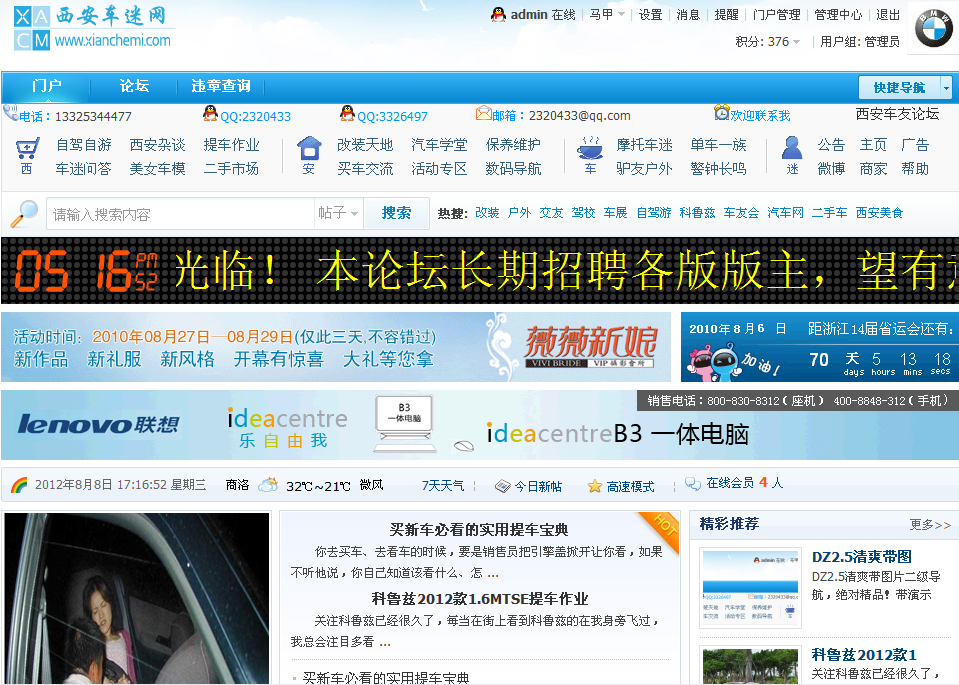Image resolution: width=959 pixels, height=685 pixels.
Task: Open the 二手市场 forum link
Action: (231, 169)
